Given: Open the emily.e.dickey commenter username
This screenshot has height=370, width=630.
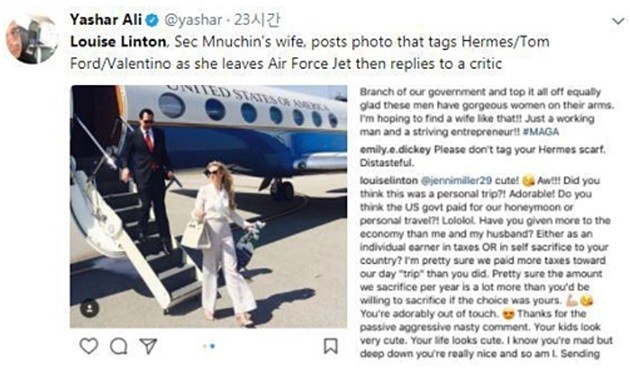Looking at the screenshot, I should (x=395, y=149).
